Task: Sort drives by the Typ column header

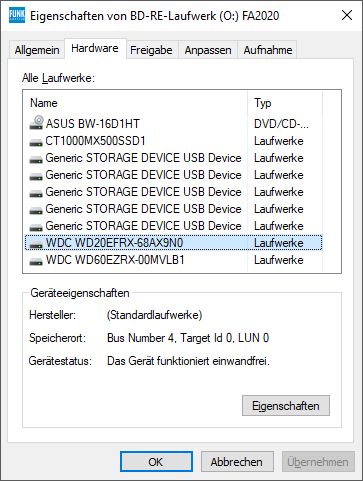Action: (x=285, y=102)
